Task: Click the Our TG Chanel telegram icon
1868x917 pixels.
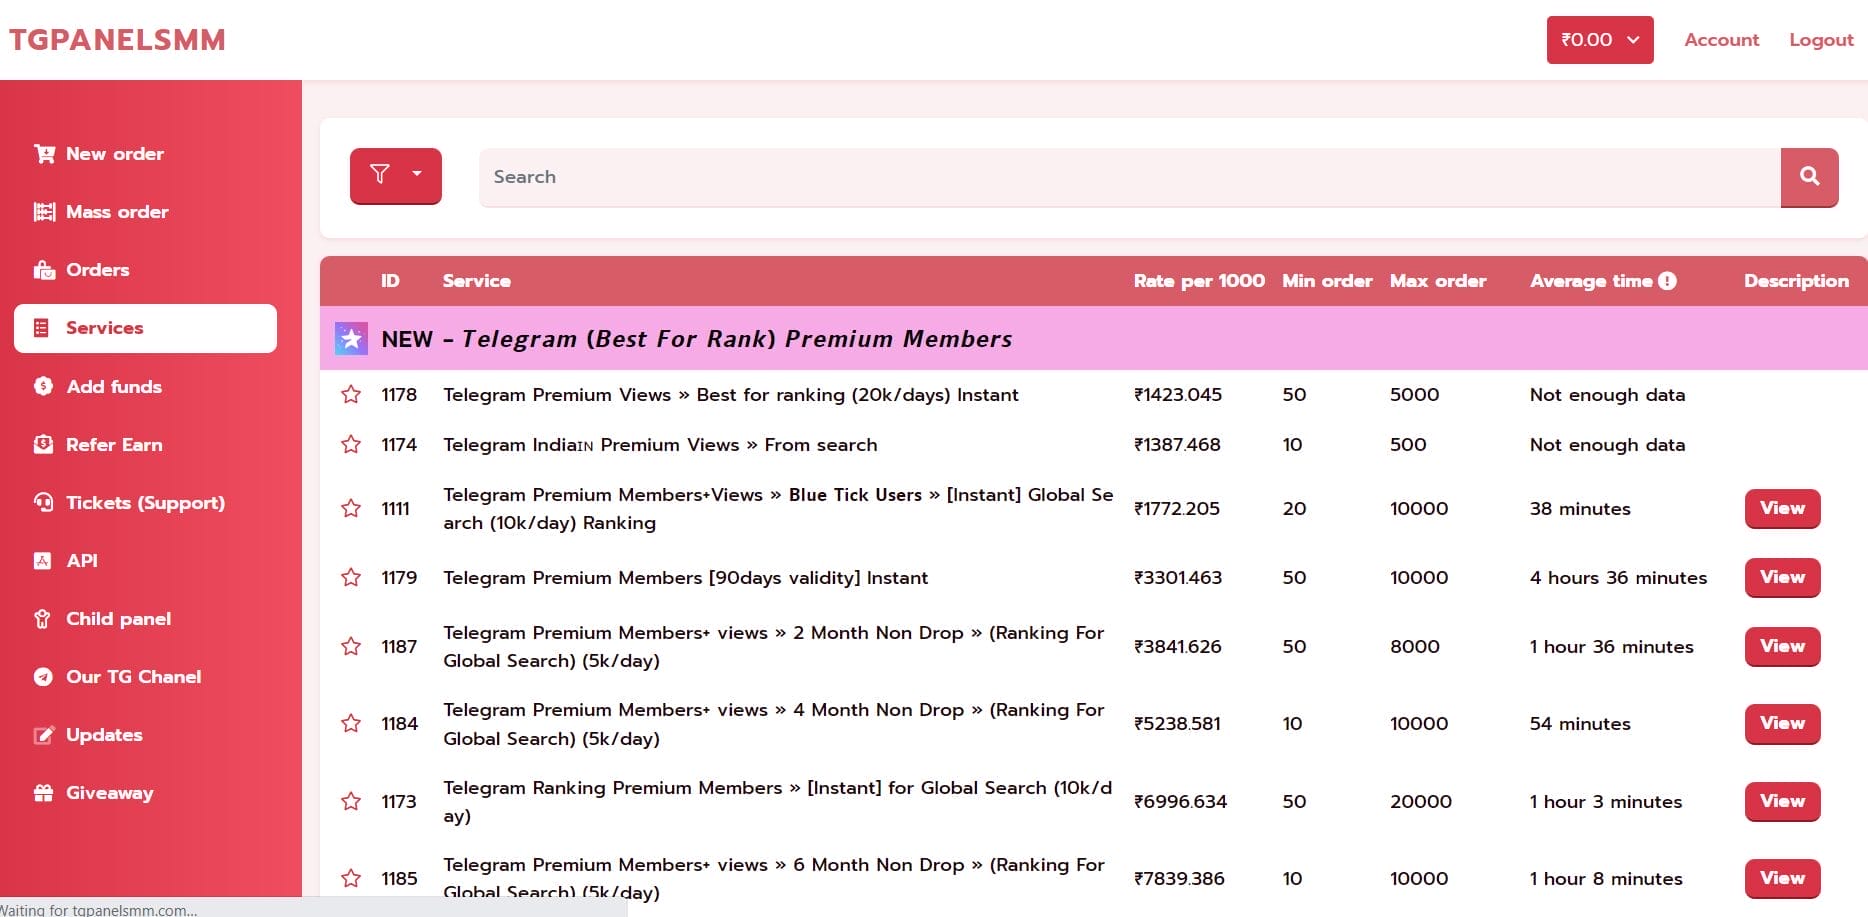Action: 43,677
